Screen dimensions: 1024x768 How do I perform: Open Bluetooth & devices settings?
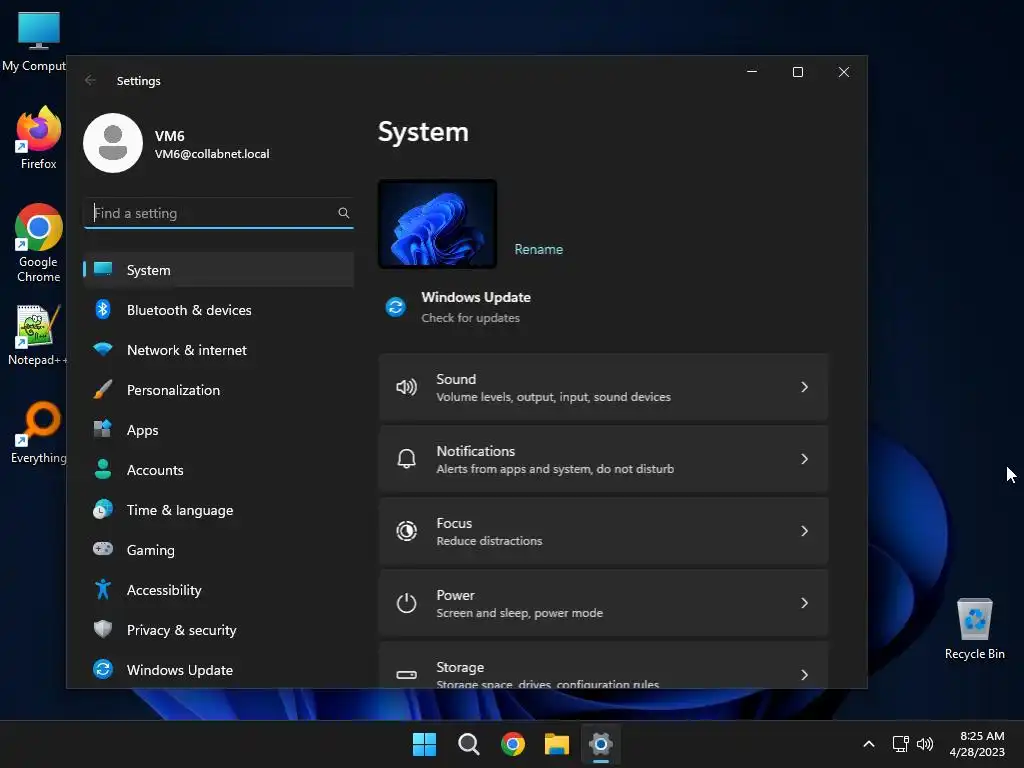[x=219, y=310]
